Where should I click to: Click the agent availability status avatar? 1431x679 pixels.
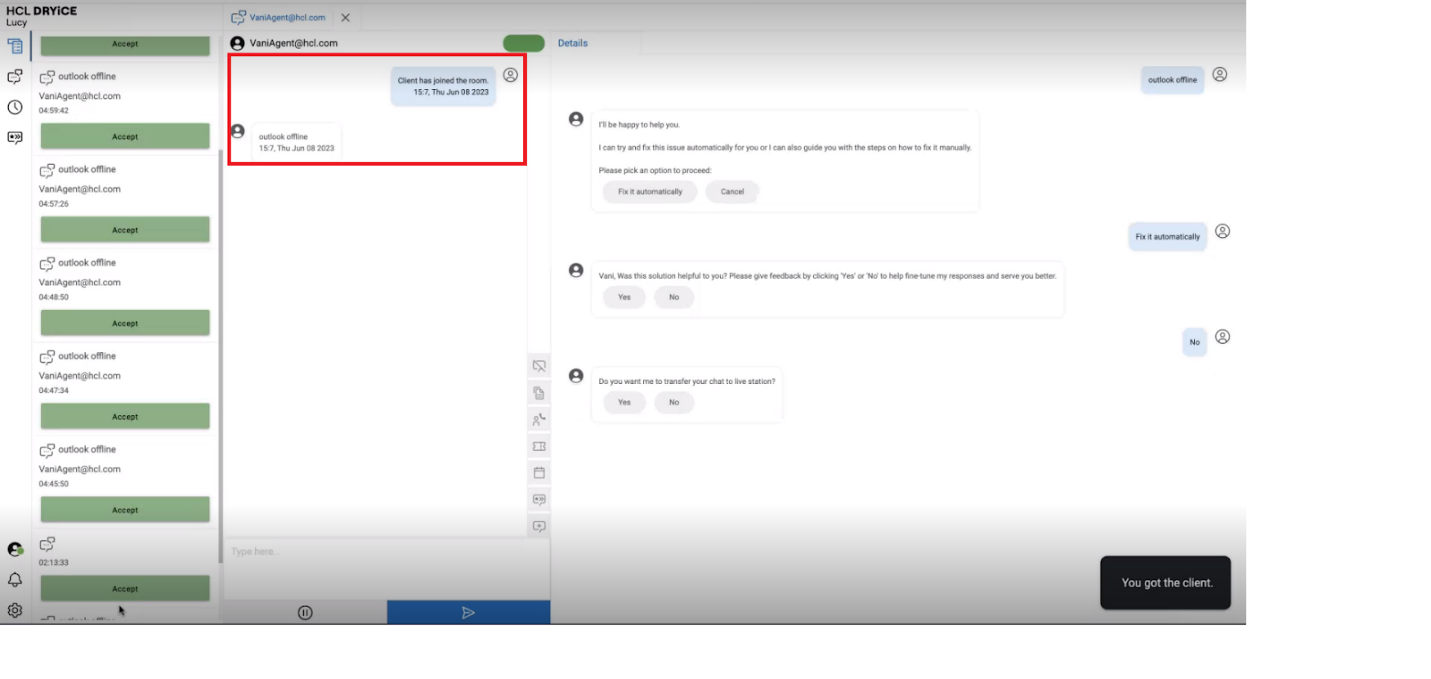15,549
